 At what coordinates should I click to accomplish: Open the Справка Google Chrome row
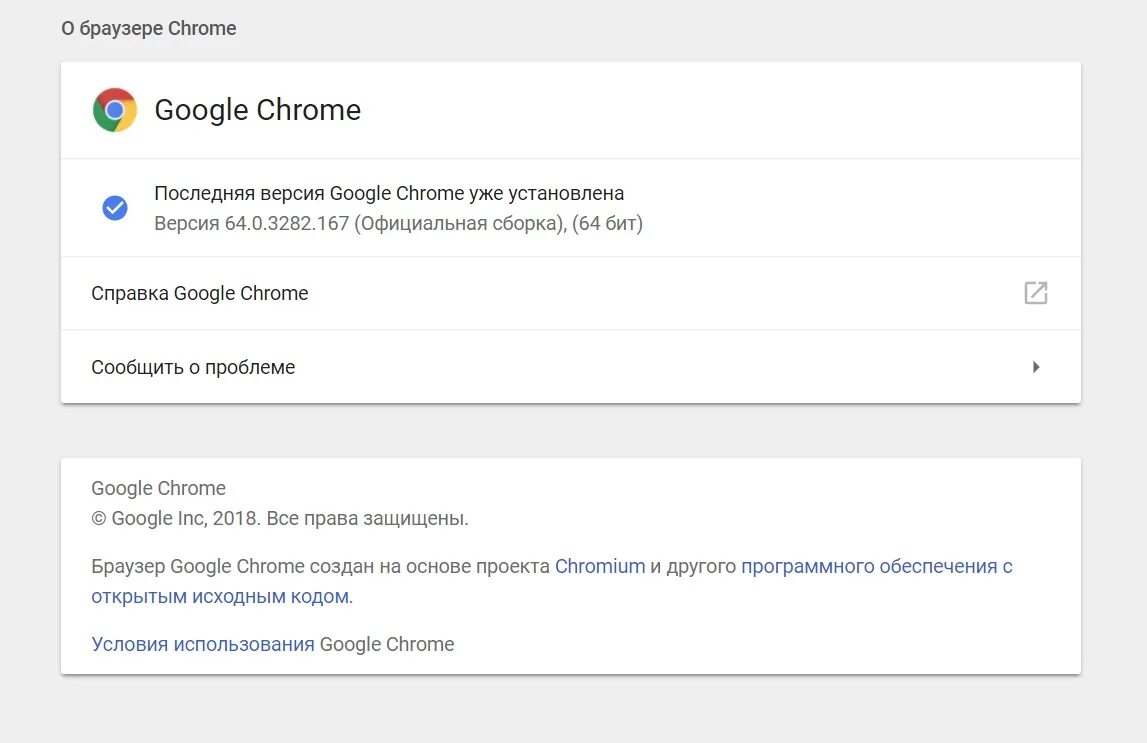pos(200,293)
